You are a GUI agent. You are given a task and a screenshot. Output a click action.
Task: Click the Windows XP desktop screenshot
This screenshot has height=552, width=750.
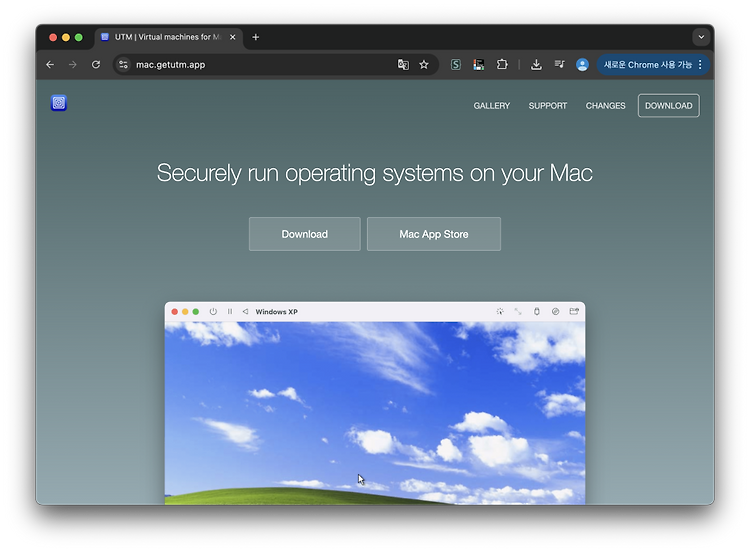[x=375, y=413]
